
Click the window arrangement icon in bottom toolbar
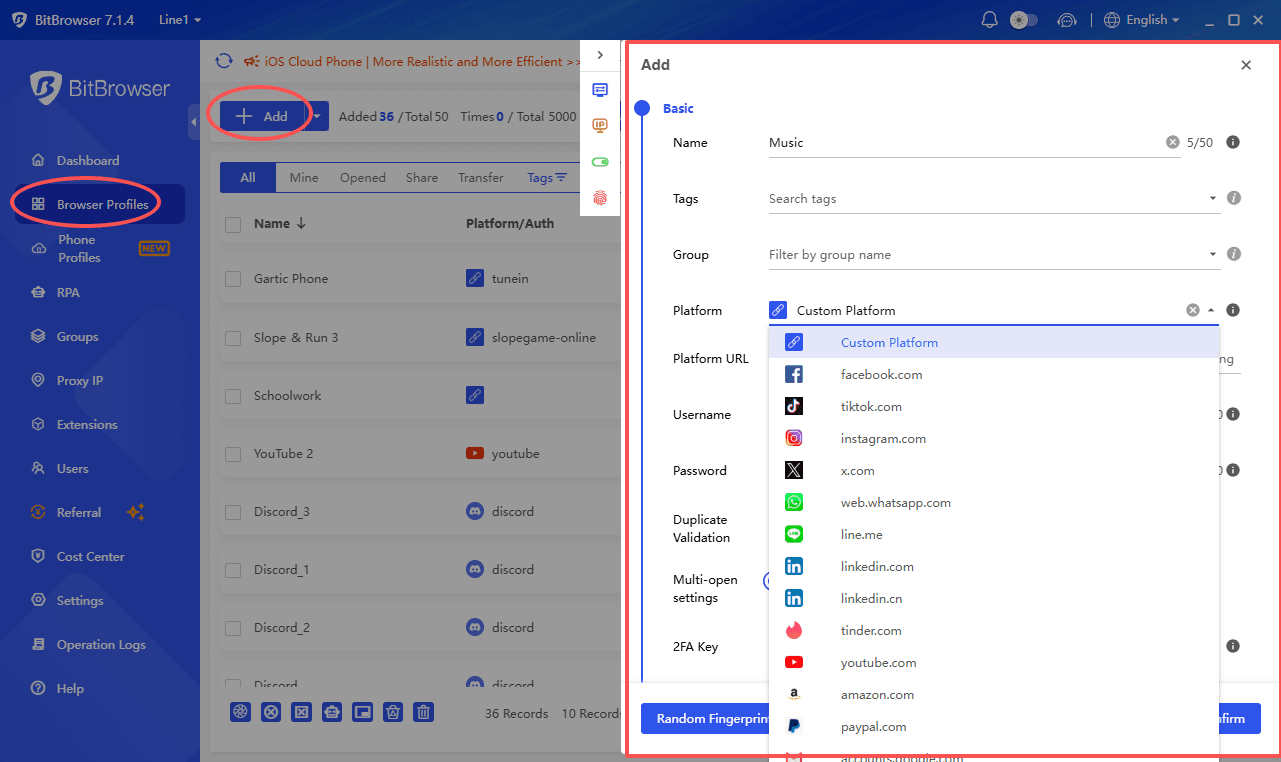(x=362, y=712)
